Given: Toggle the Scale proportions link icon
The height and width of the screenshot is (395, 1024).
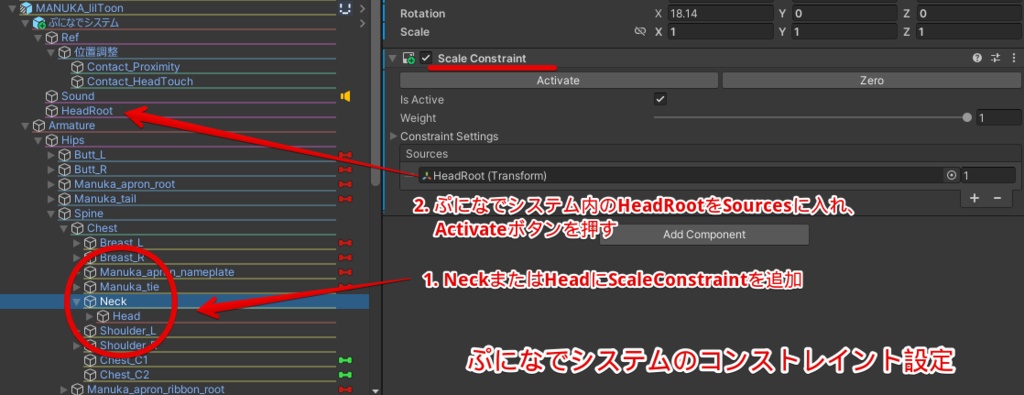Looking at the screenshot, I should coord(640,31).
